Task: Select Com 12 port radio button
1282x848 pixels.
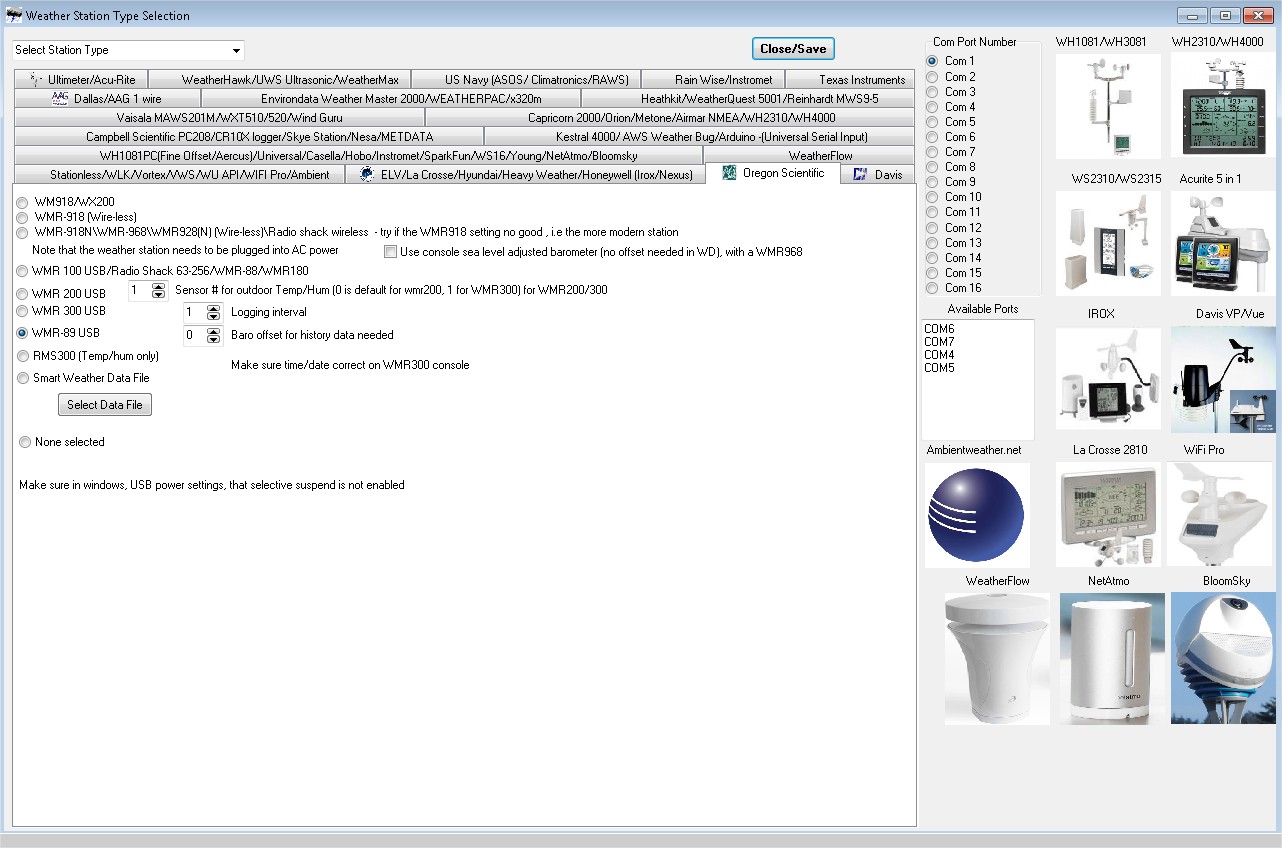Action: point(933,228)
